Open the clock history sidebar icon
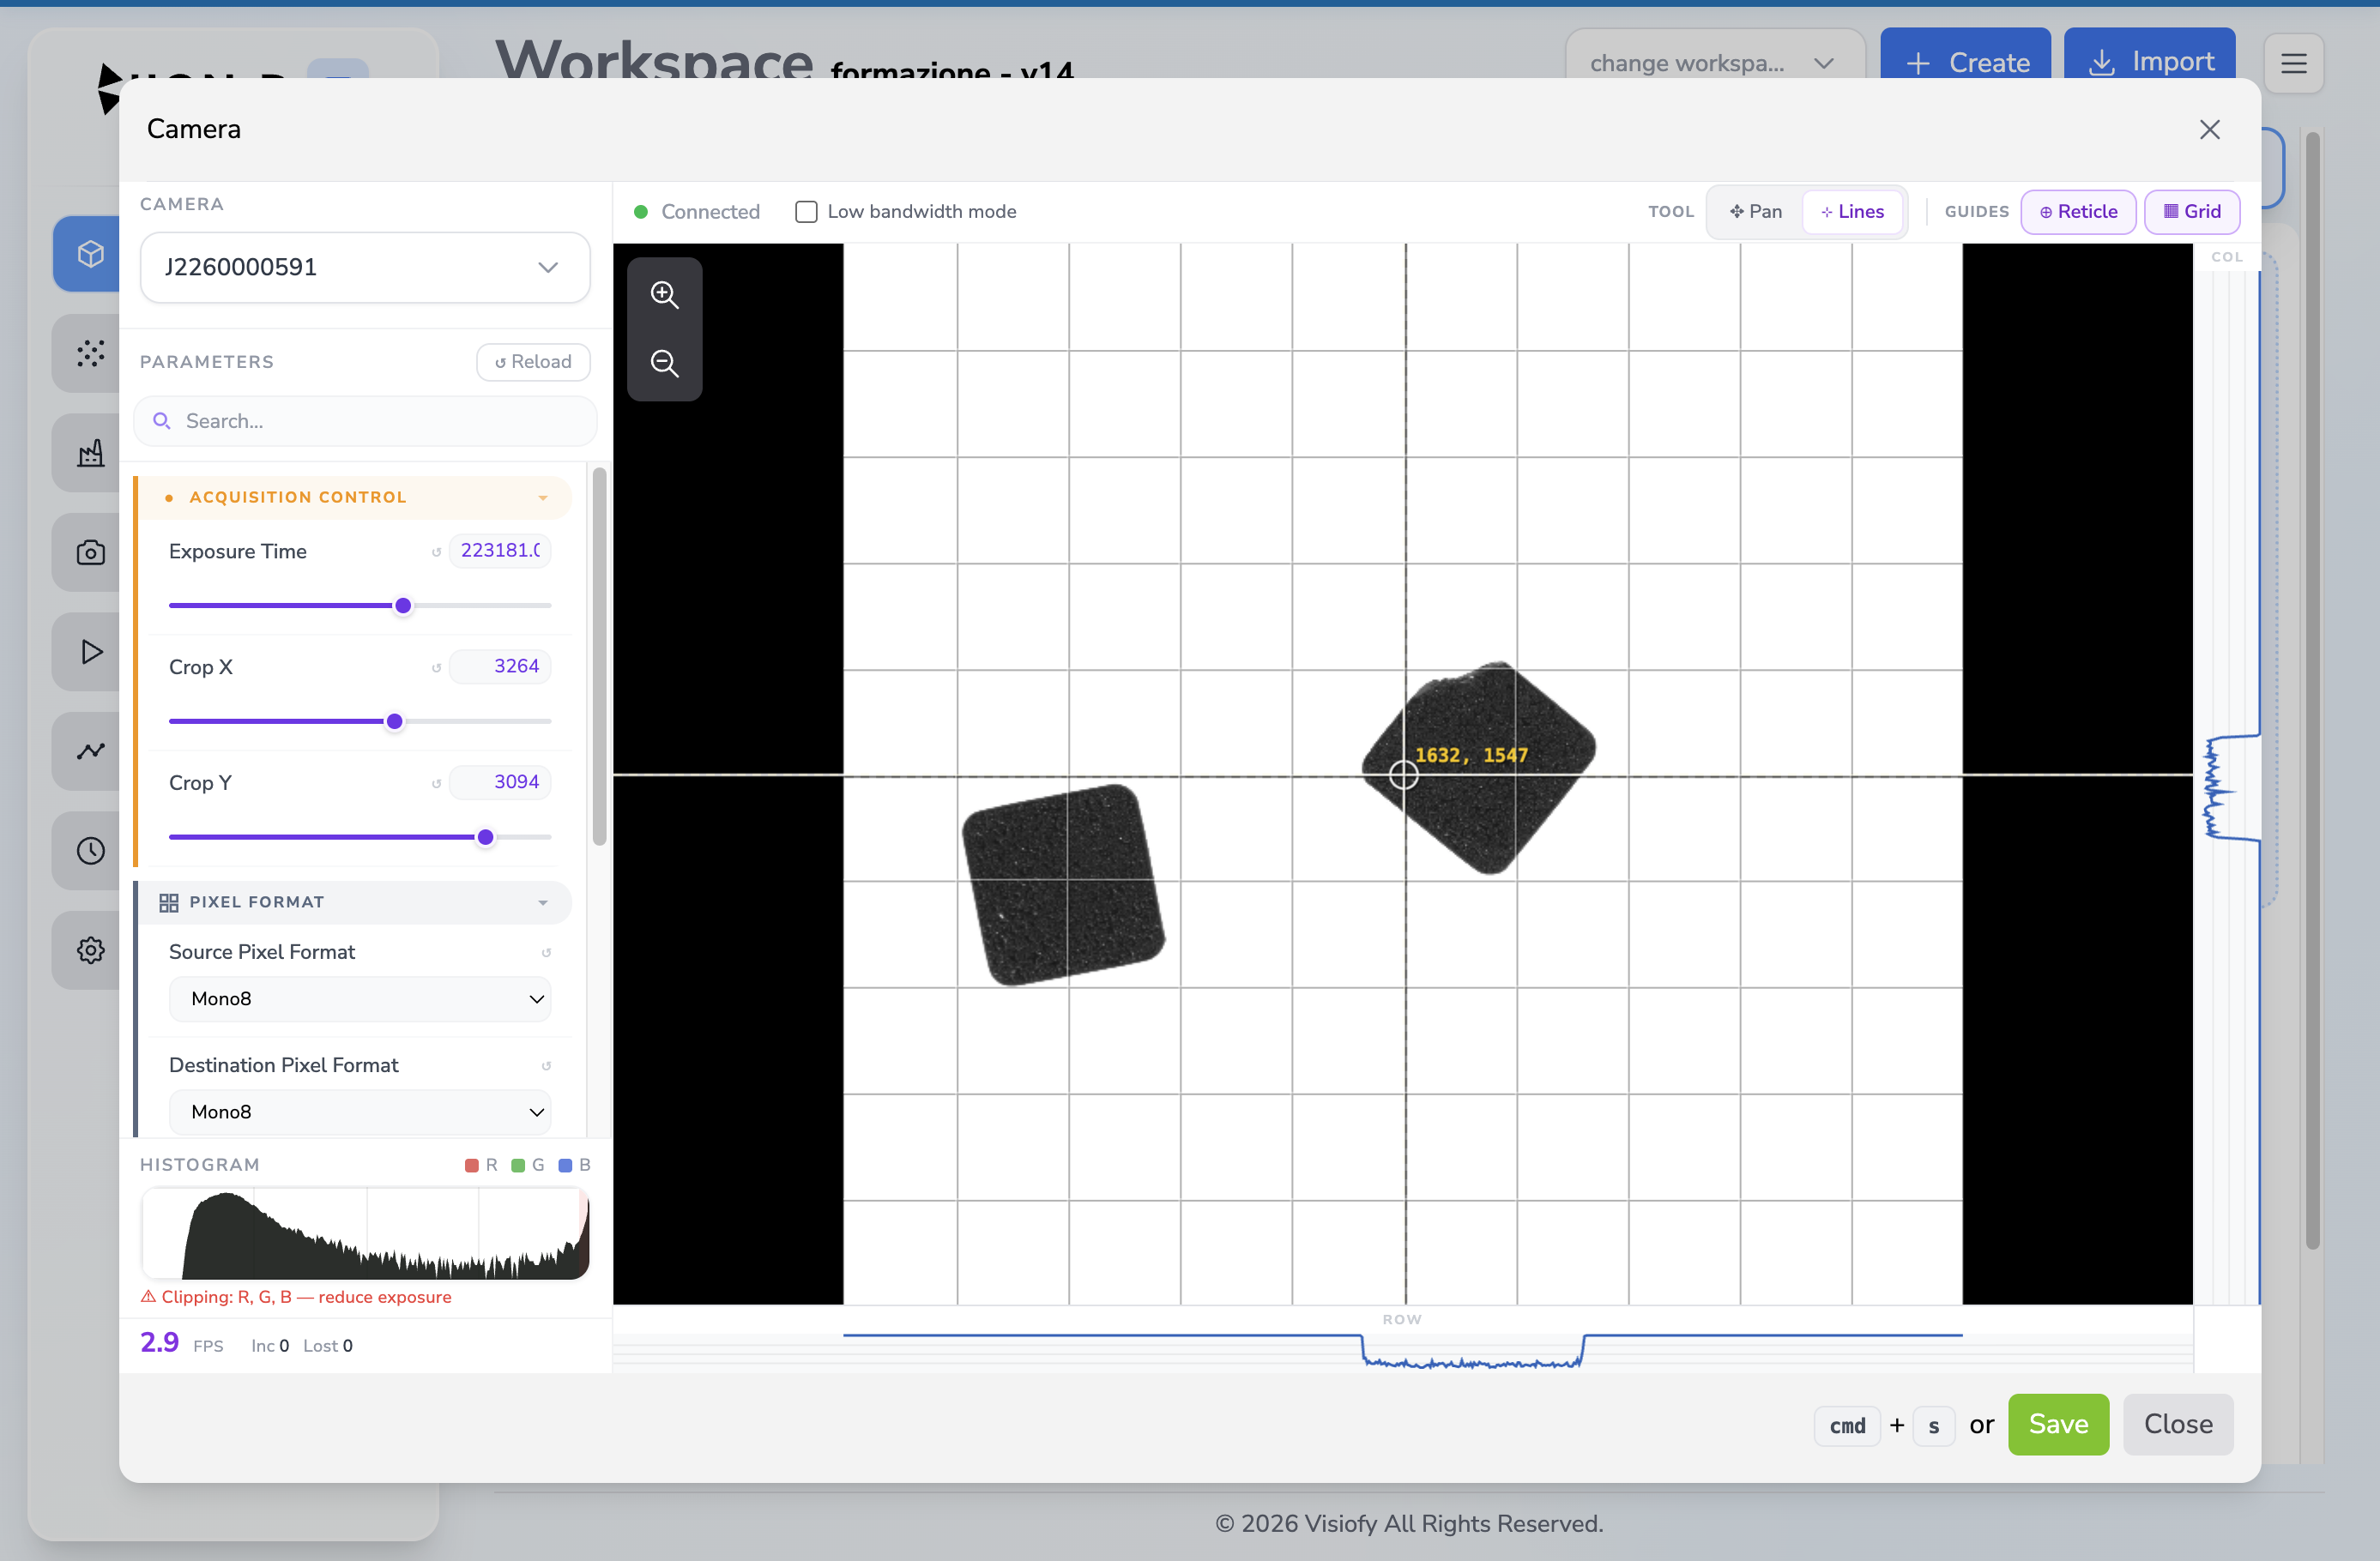This screenshot has height=1561, width=2380. click(x=90, y=851)
